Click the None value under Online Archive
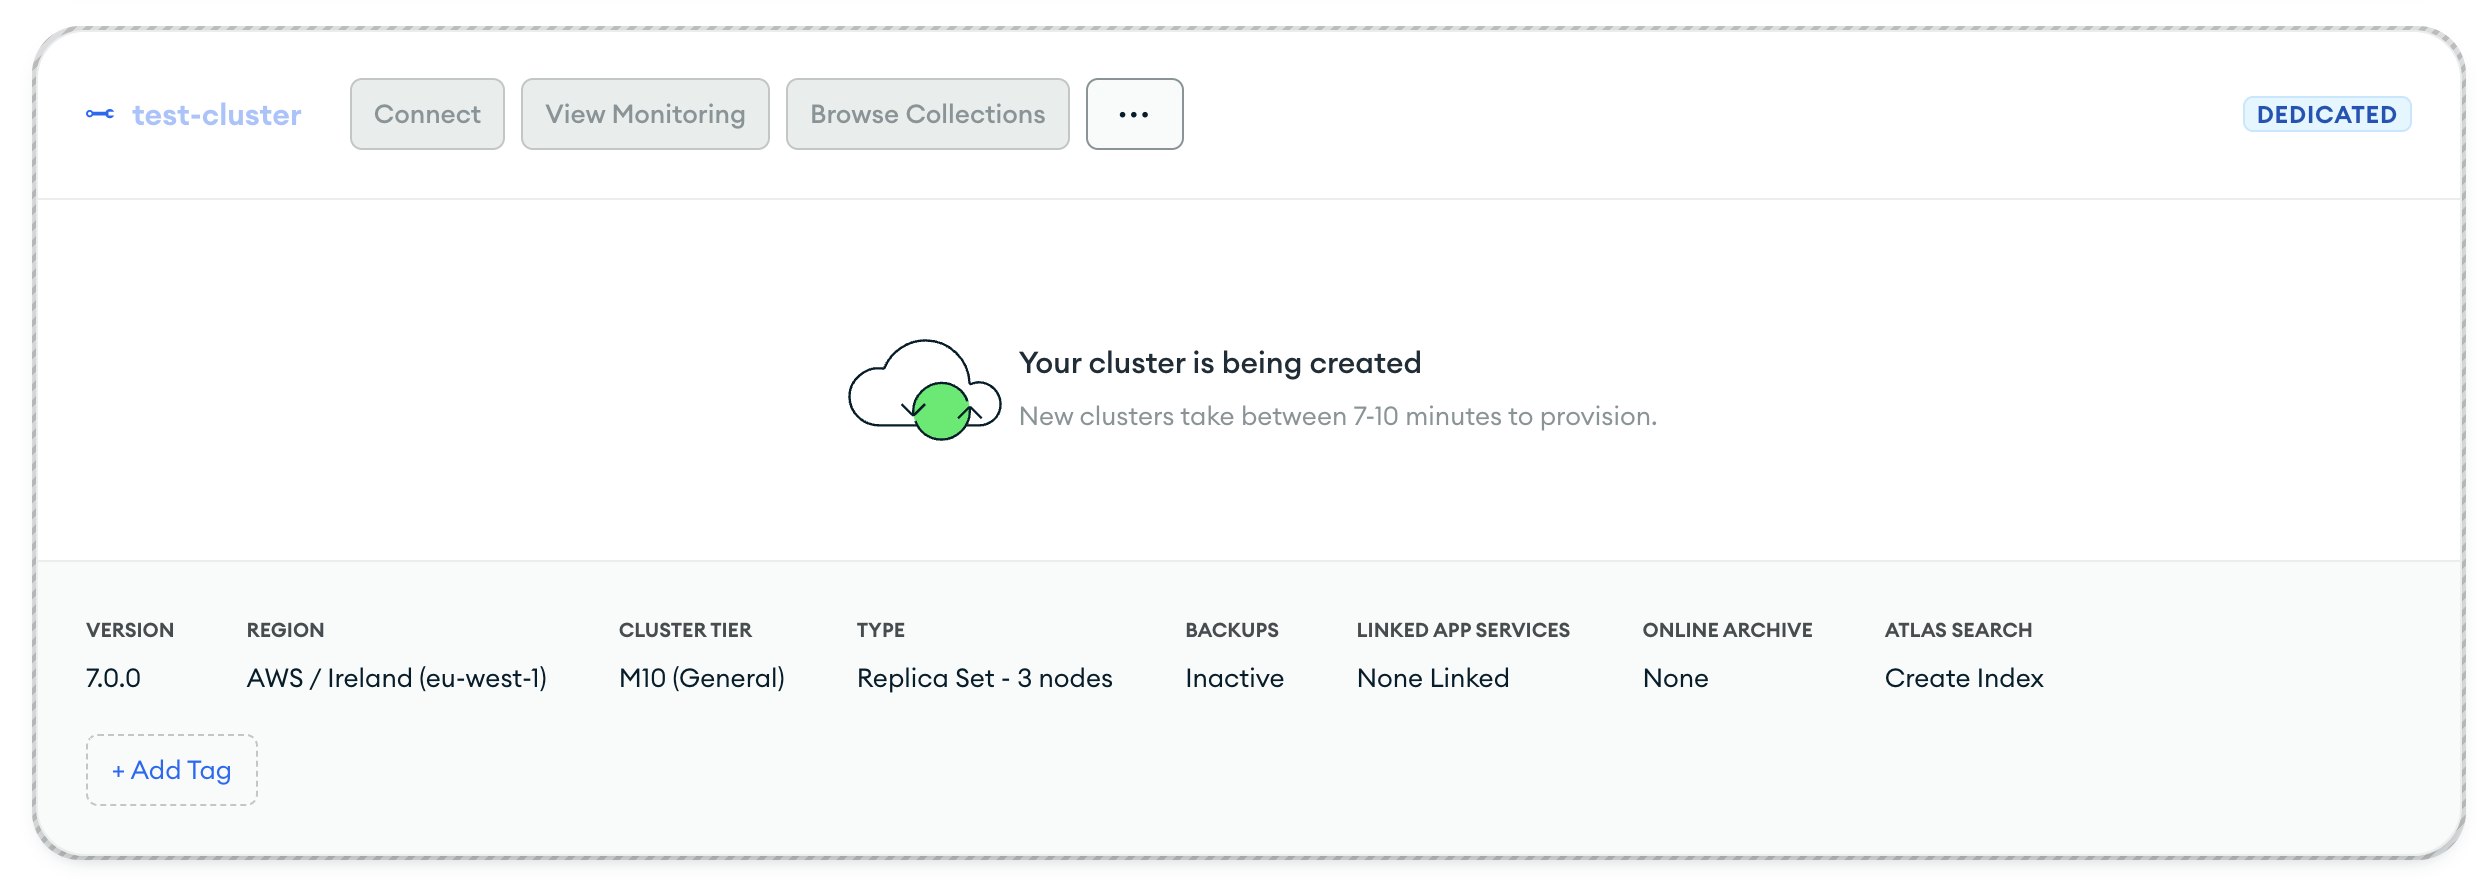 click(1675, 678)
